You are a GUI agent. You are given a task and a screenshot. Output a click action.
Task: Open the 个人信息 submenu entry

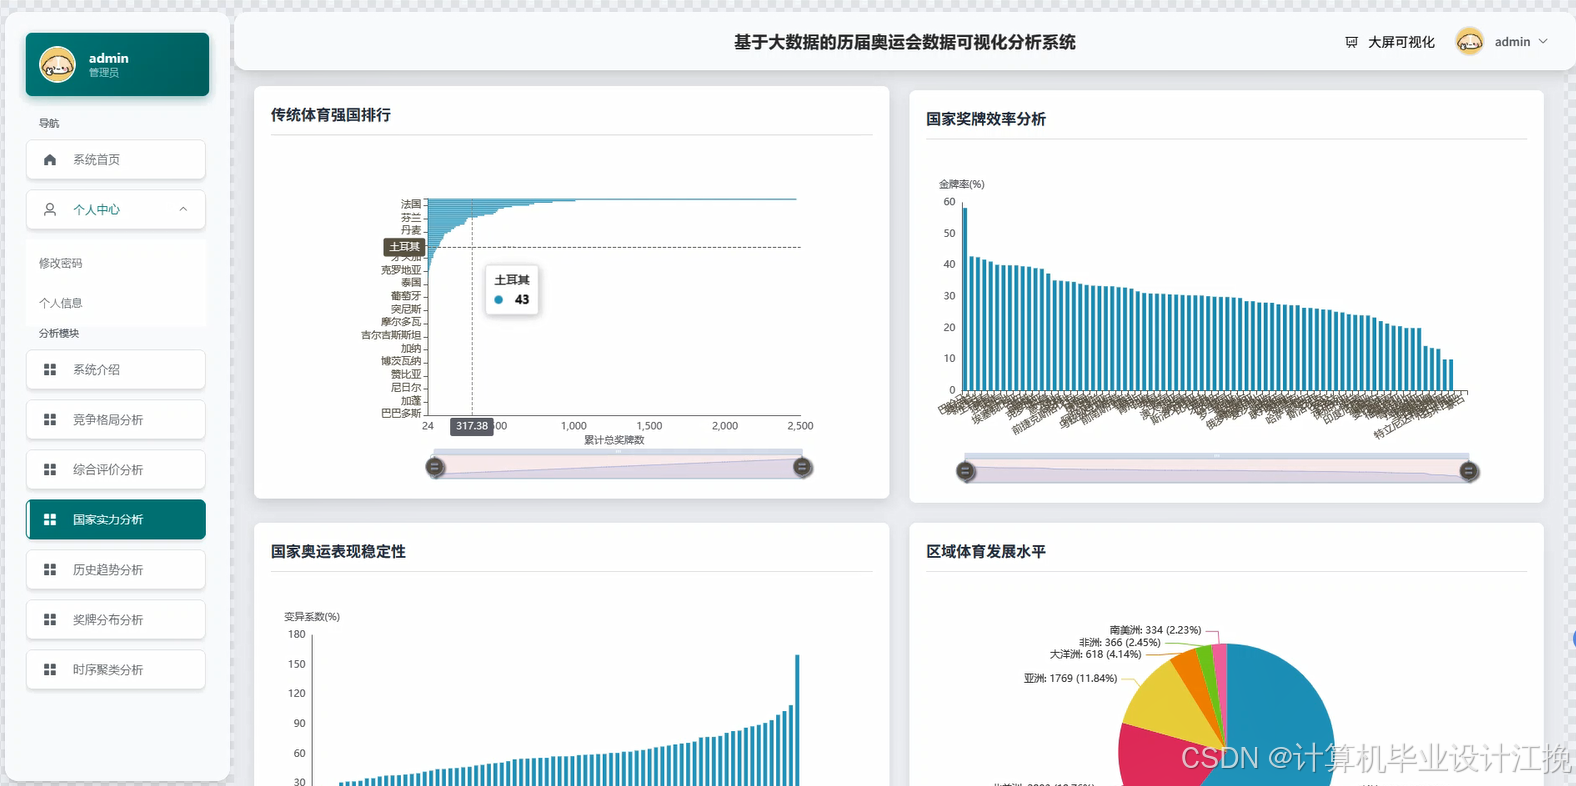tap(116, 304)
